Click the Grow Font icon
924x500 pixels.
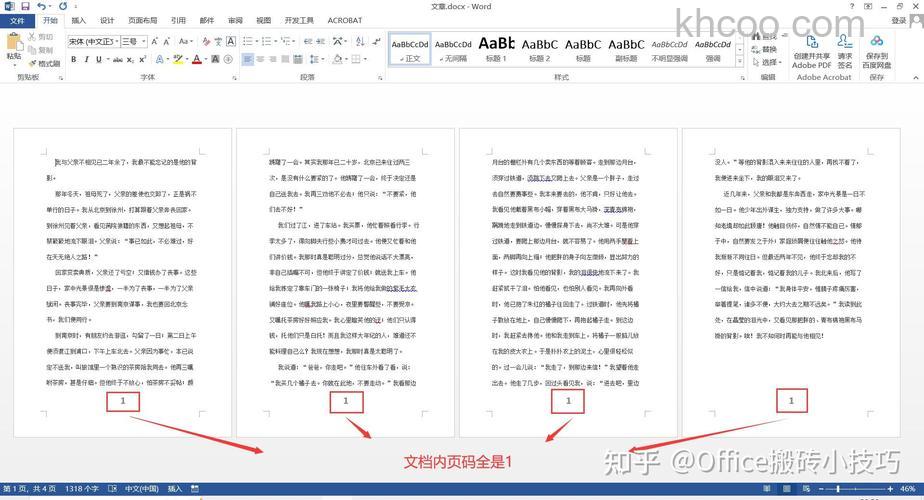(154, 41)
